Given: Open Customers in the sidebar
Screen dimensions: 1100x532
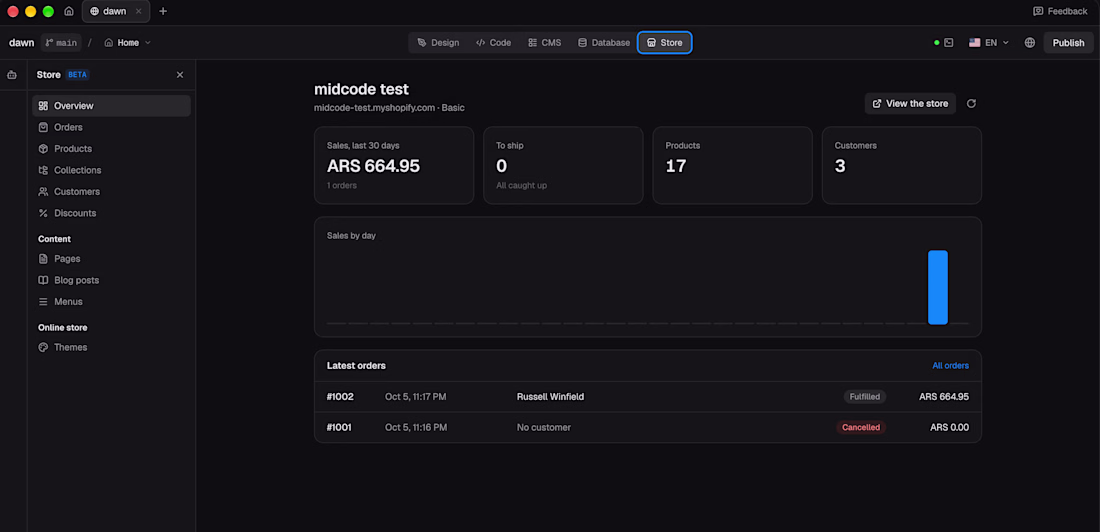Looking at the screenshot, I should 112,192.
